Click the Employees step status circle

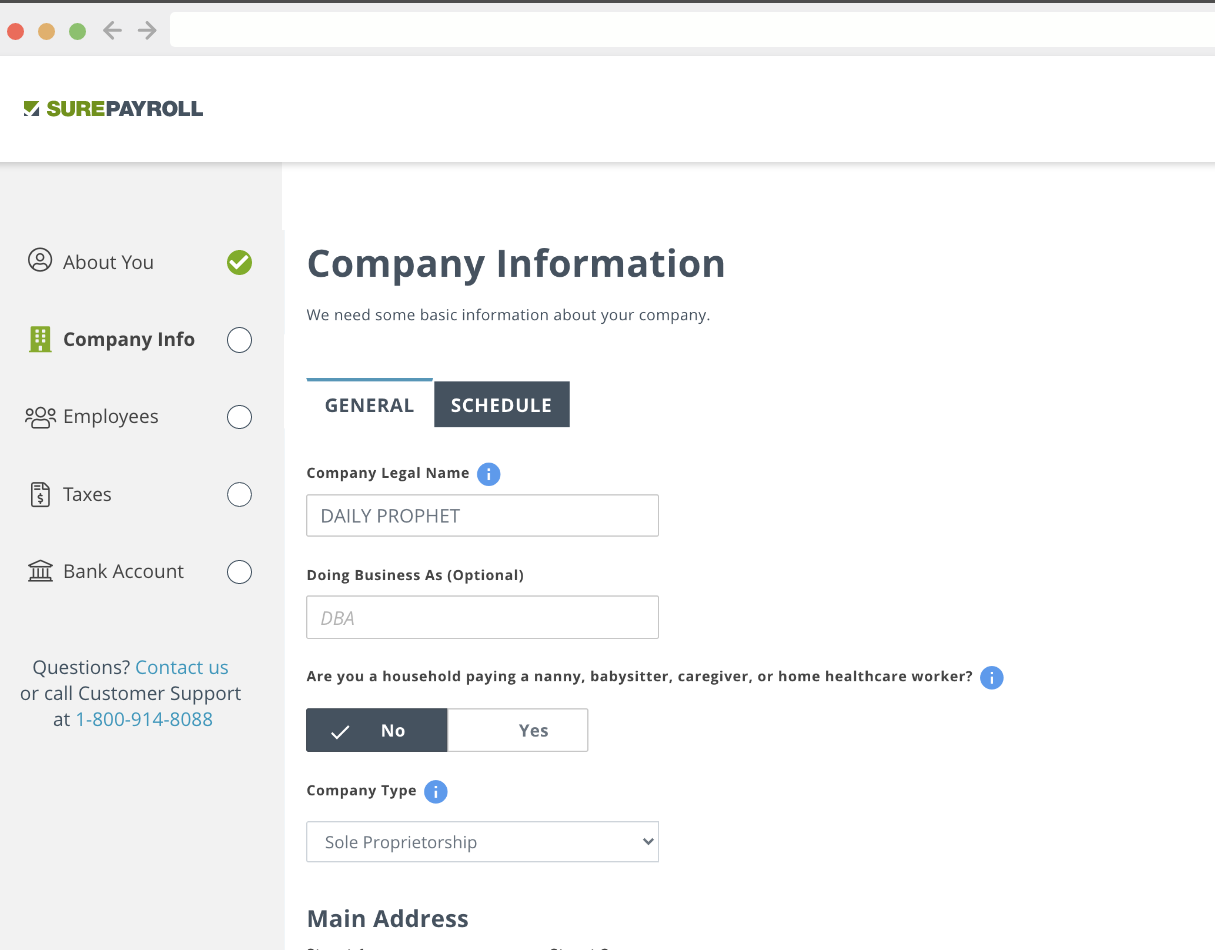[239, 417]
